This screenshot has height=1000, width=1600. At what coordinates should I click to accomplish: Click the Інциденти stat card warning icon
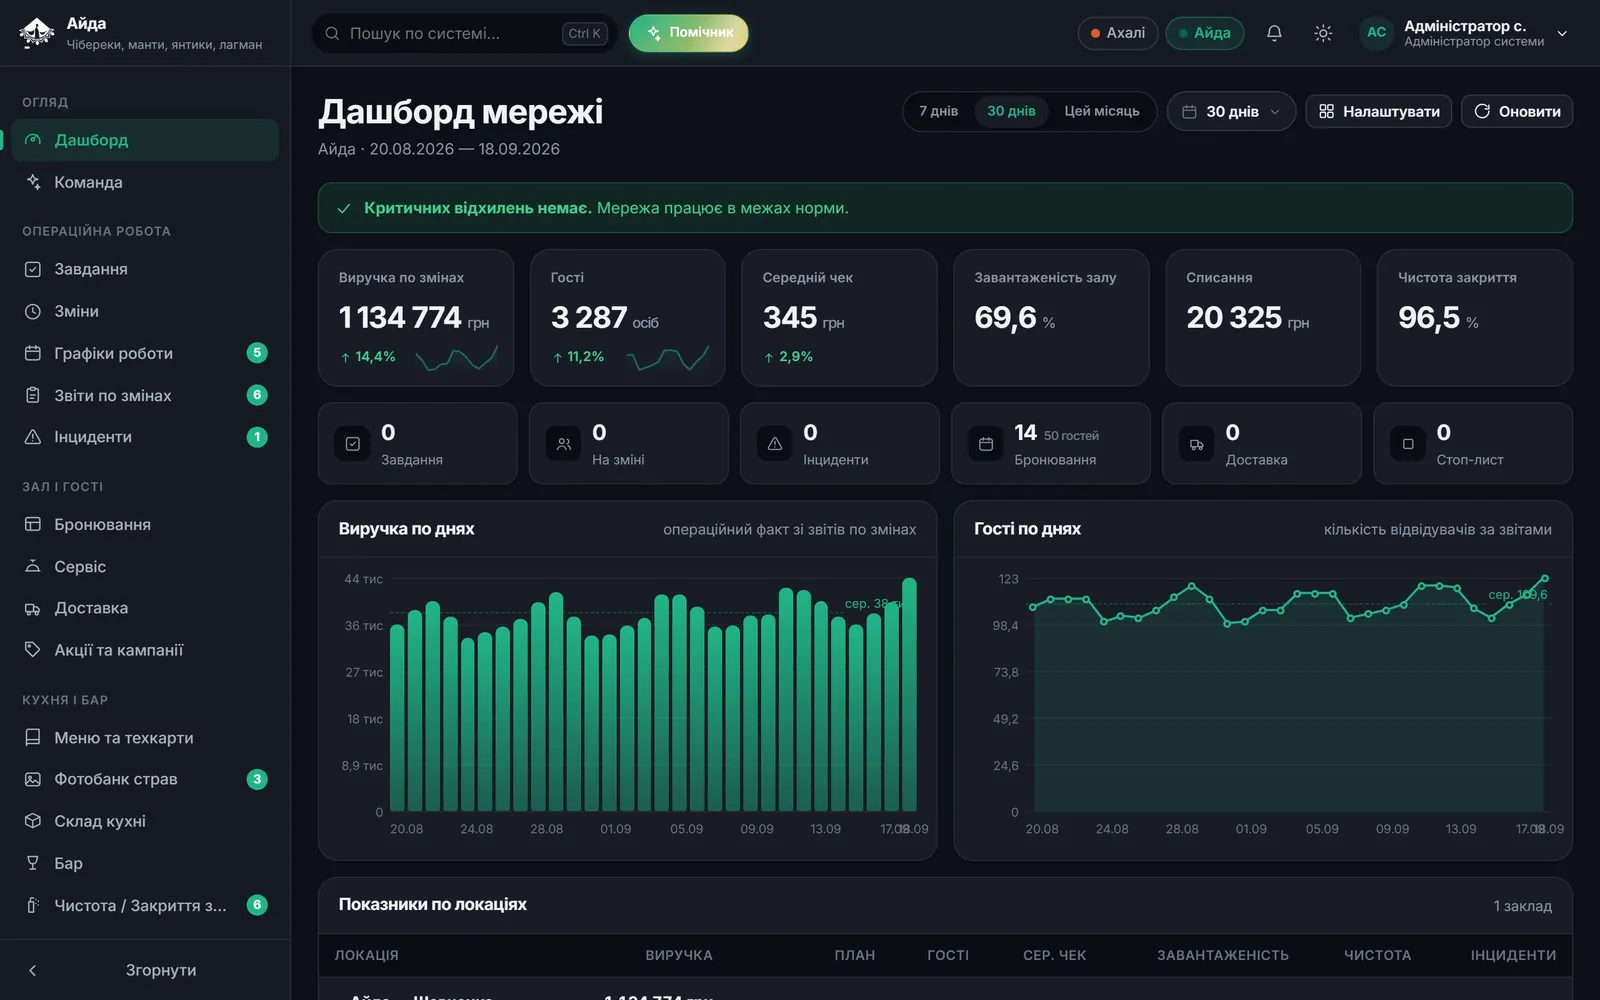tap(775, 444)
